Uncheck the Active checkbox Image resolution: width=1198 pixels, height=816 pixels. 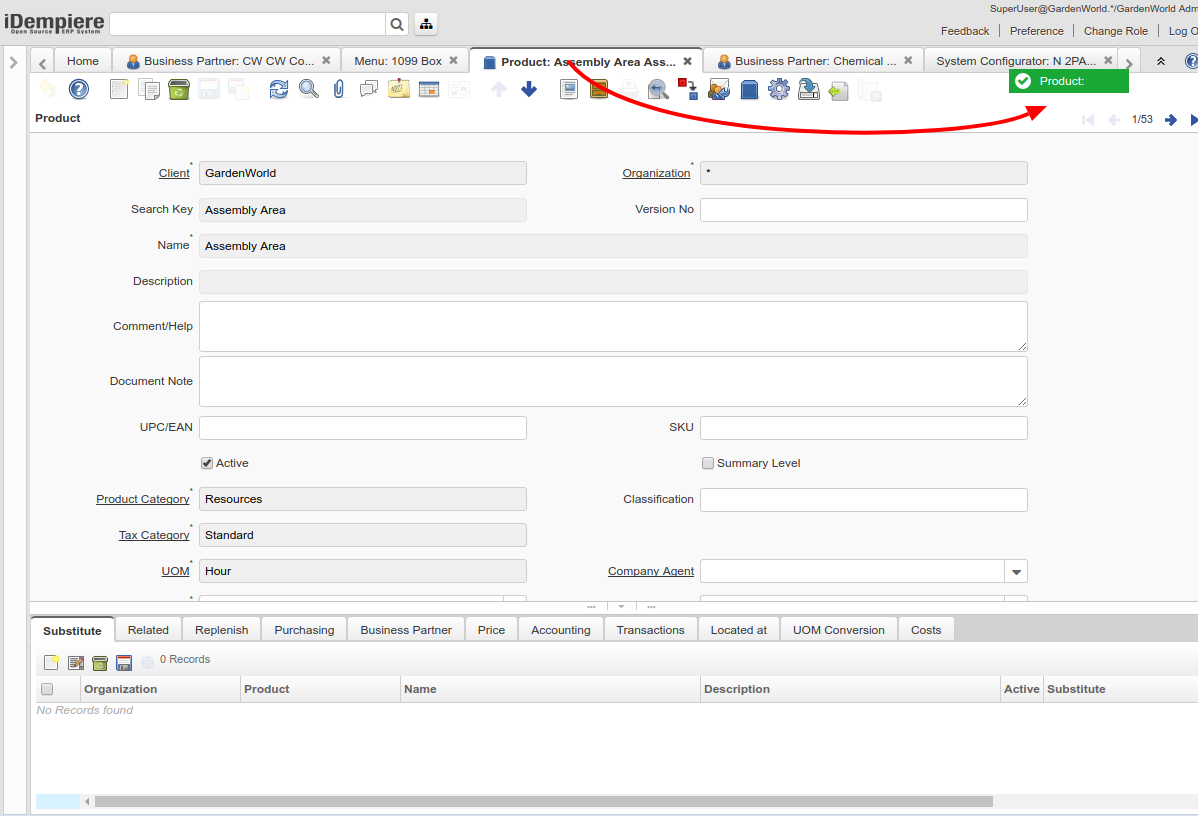pyautogui.click(x=207, y=463)
